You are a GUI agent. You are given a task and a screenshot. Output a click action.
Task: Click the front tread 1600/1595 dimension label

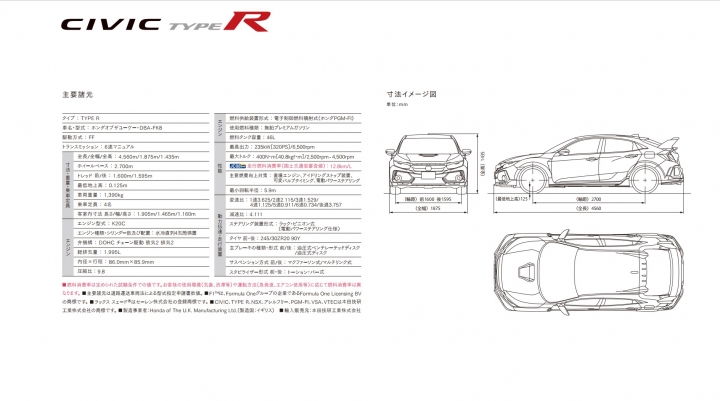pos(428,199)
